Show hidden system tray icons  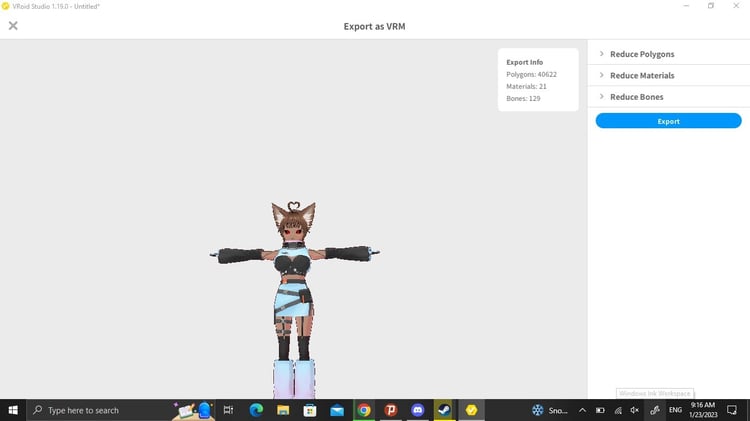point(582,410)
